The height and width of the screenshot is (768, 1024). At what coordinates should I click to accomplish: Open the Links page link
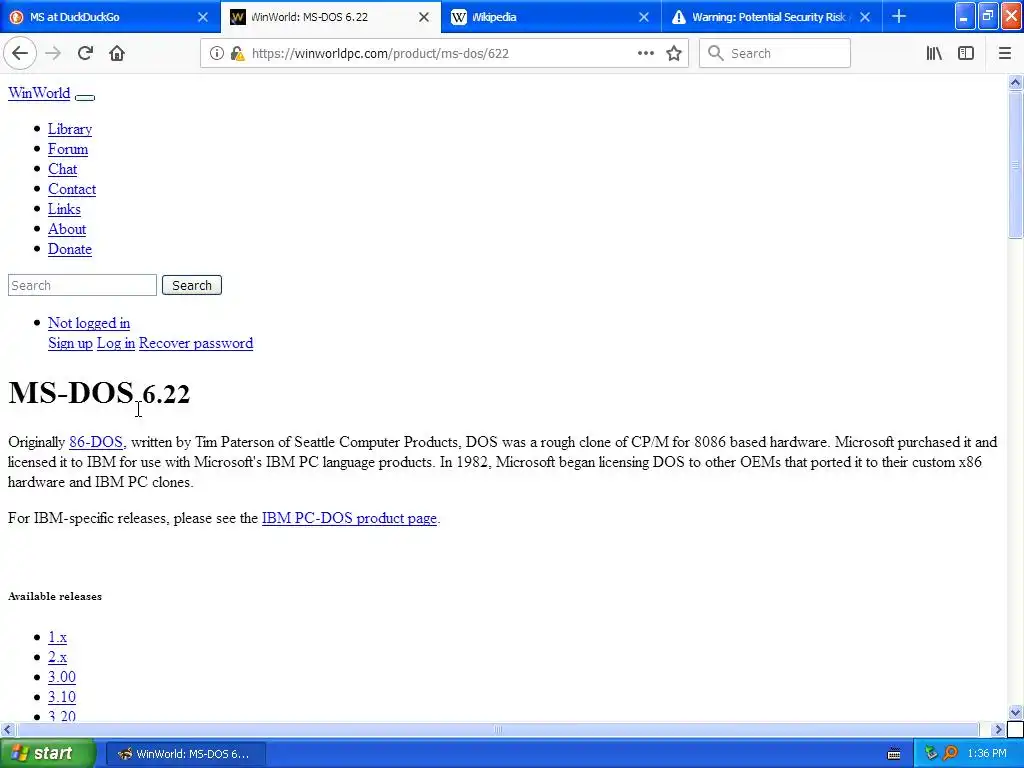click(x=64, y=209)
